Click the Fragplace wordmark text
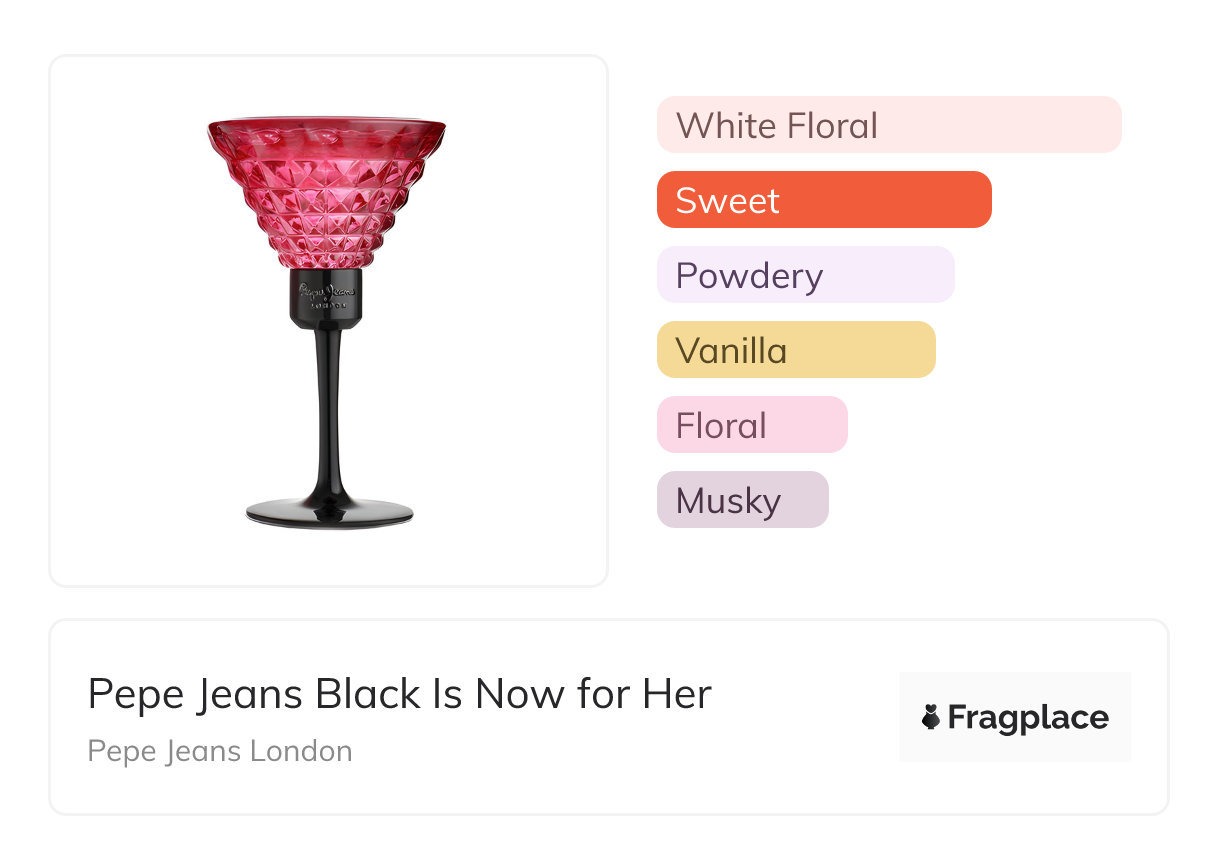This screenshot has width=1218, height=864. coord(1028,718)
